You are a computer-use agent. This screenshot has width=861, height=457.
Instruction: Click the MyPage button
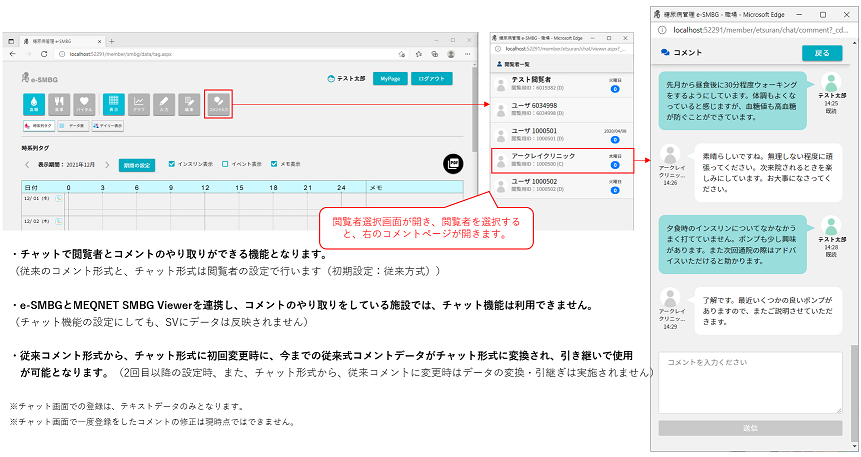click(390, 79)
